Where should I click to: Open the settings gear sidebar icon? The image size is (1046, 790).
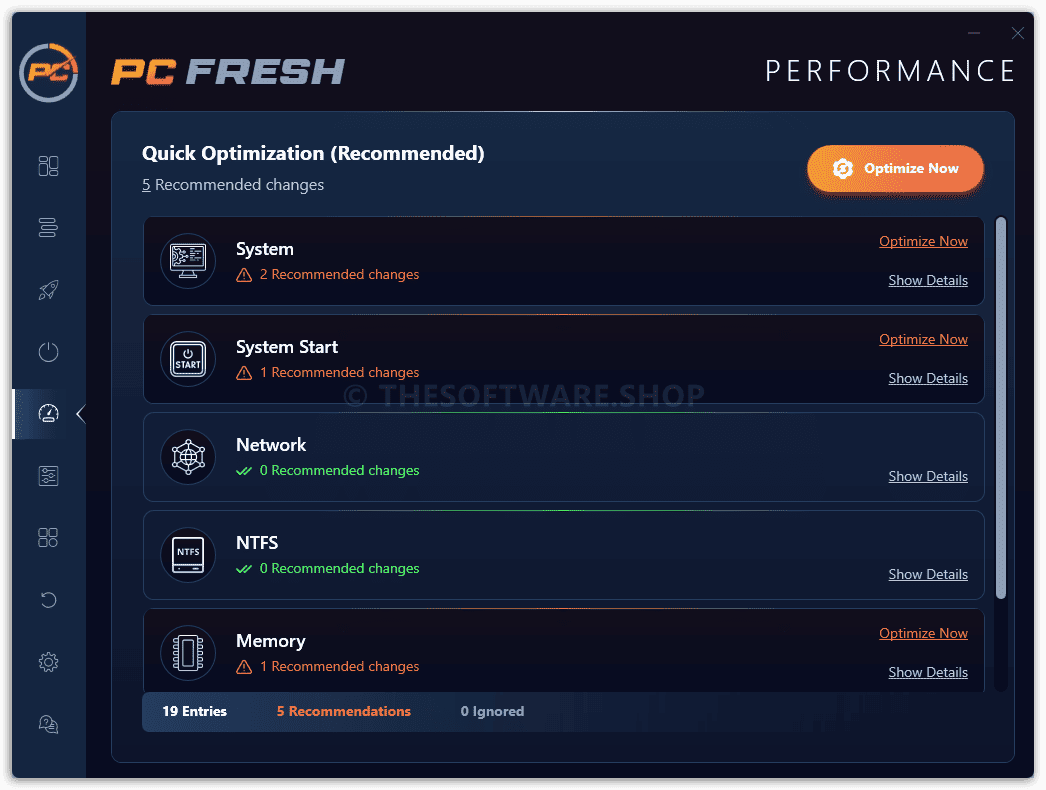[x=48, y=662]
